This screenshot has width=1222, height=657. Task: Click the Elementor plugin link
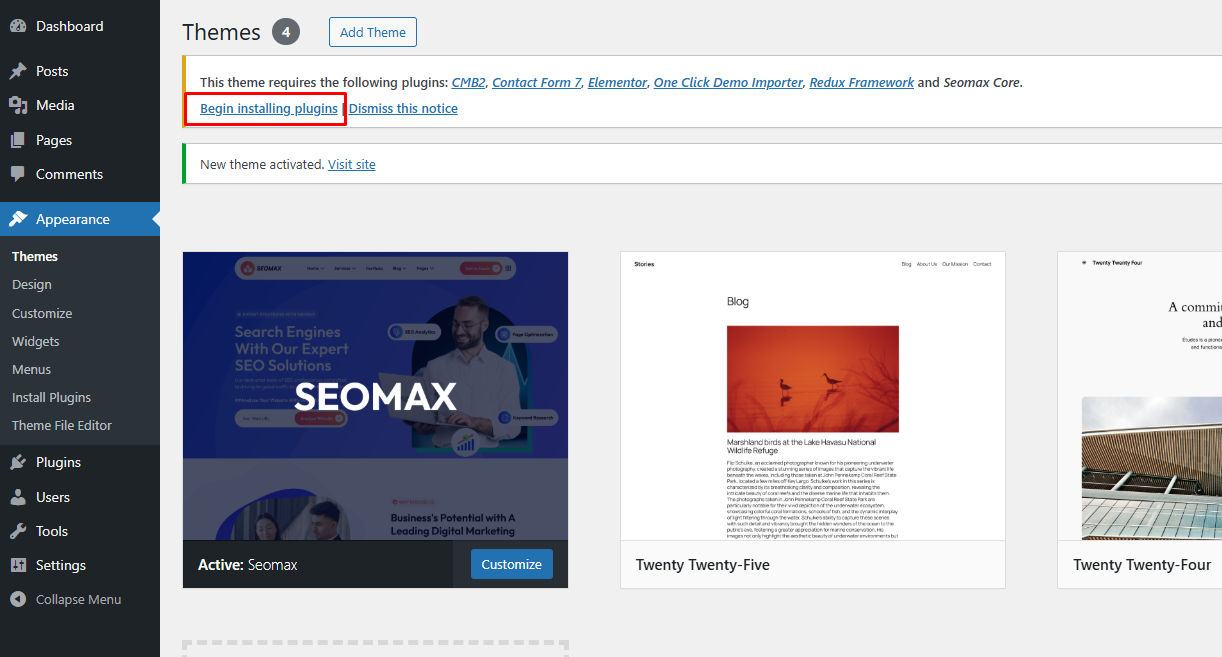(x=617, y=83)
